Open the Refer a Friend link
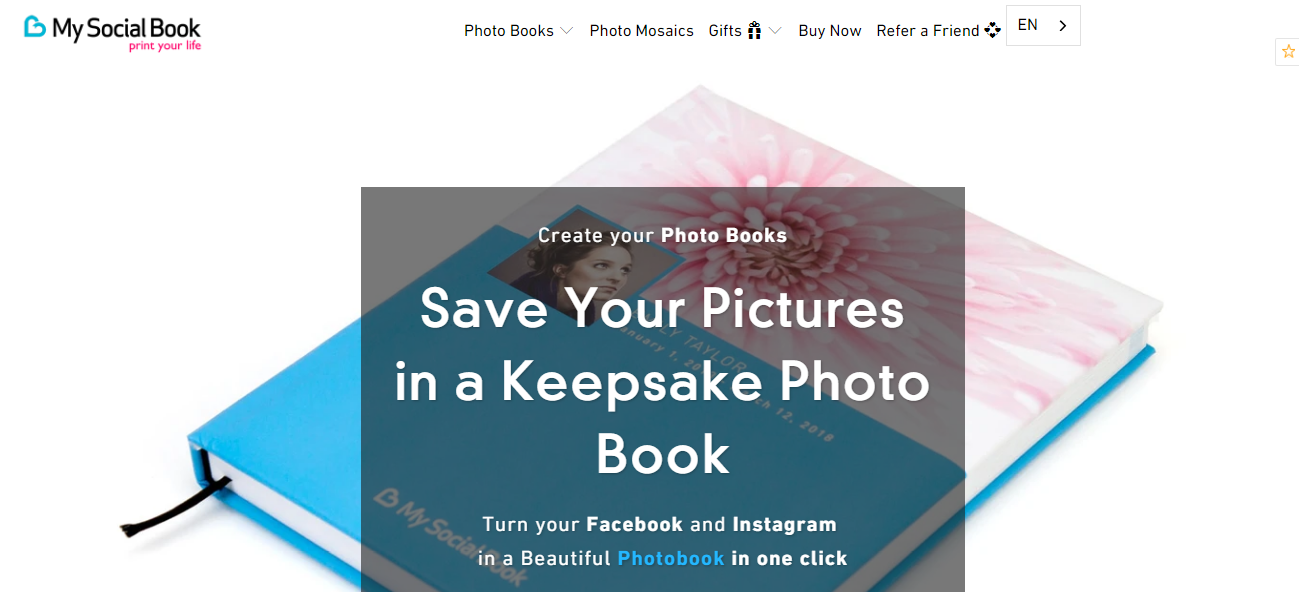Screen dimensions: 1299x592 point(928,31)
